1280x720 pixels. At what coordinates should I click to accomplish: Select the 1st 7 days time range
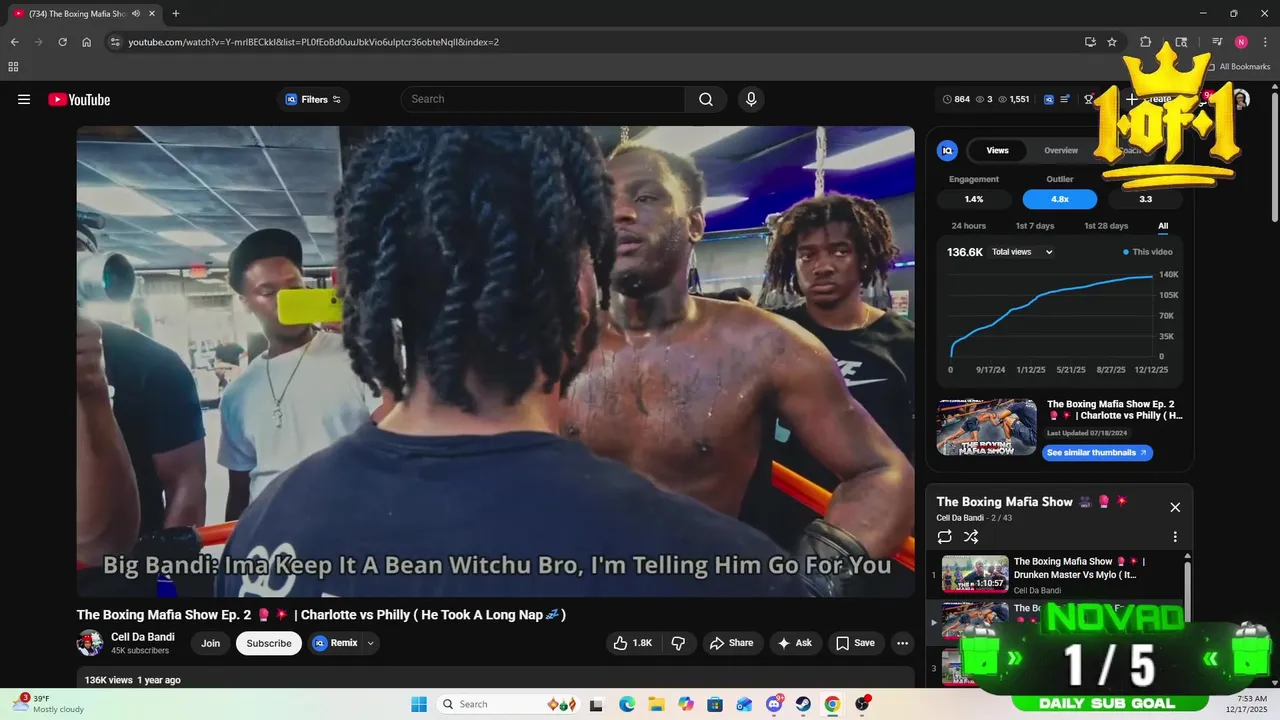[x=1035, y=226]
